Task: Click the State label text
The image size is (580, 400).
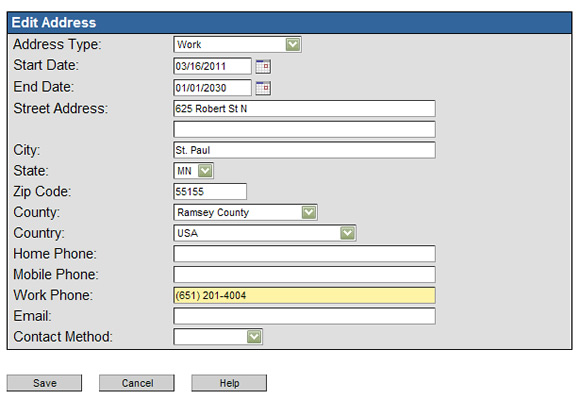Action: click(31, 171)
